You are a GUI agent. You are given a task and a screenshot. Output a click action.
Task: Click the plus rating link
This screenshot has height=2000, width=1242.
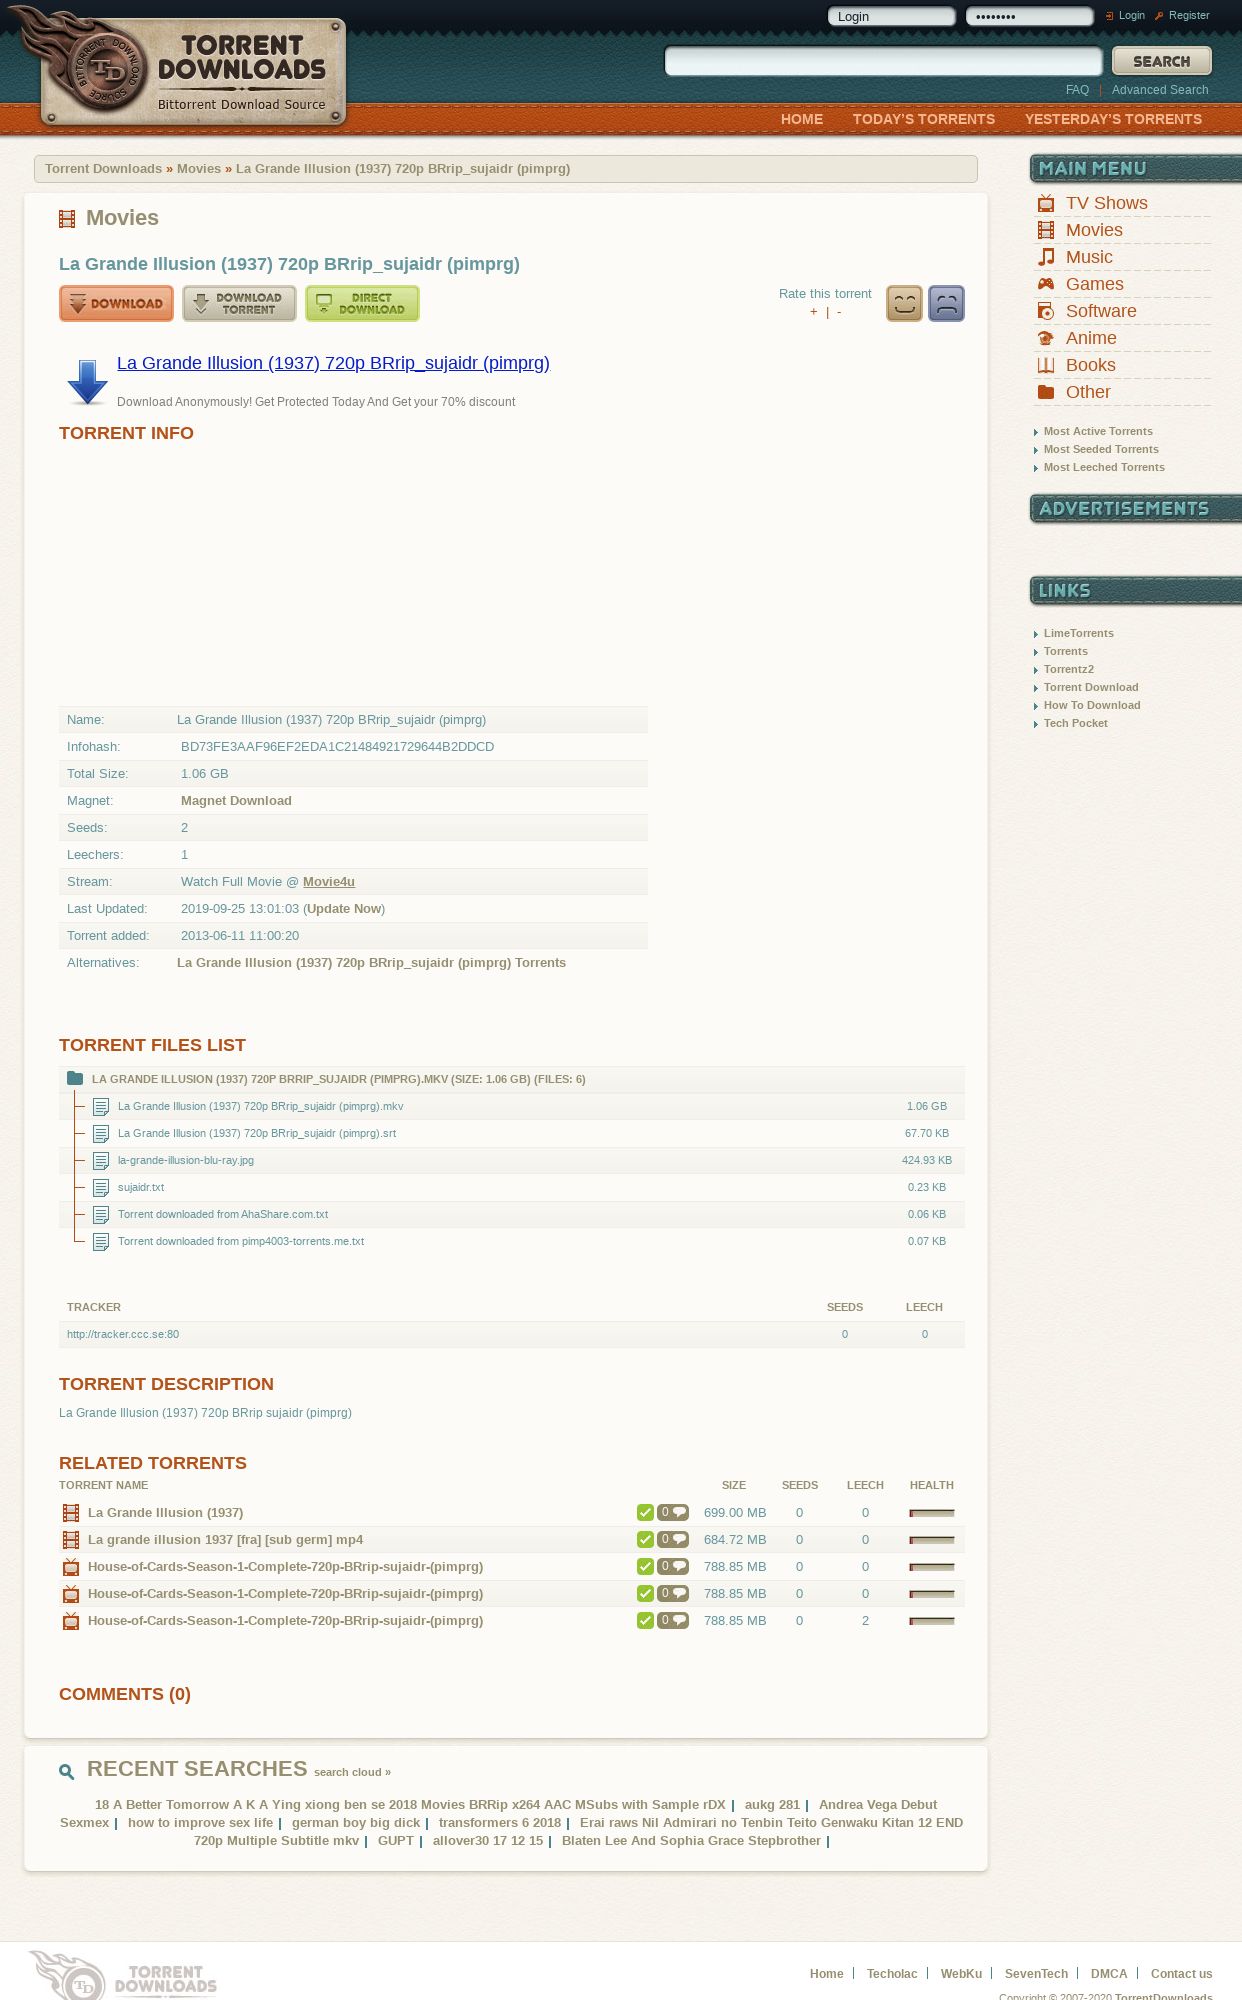814,312
